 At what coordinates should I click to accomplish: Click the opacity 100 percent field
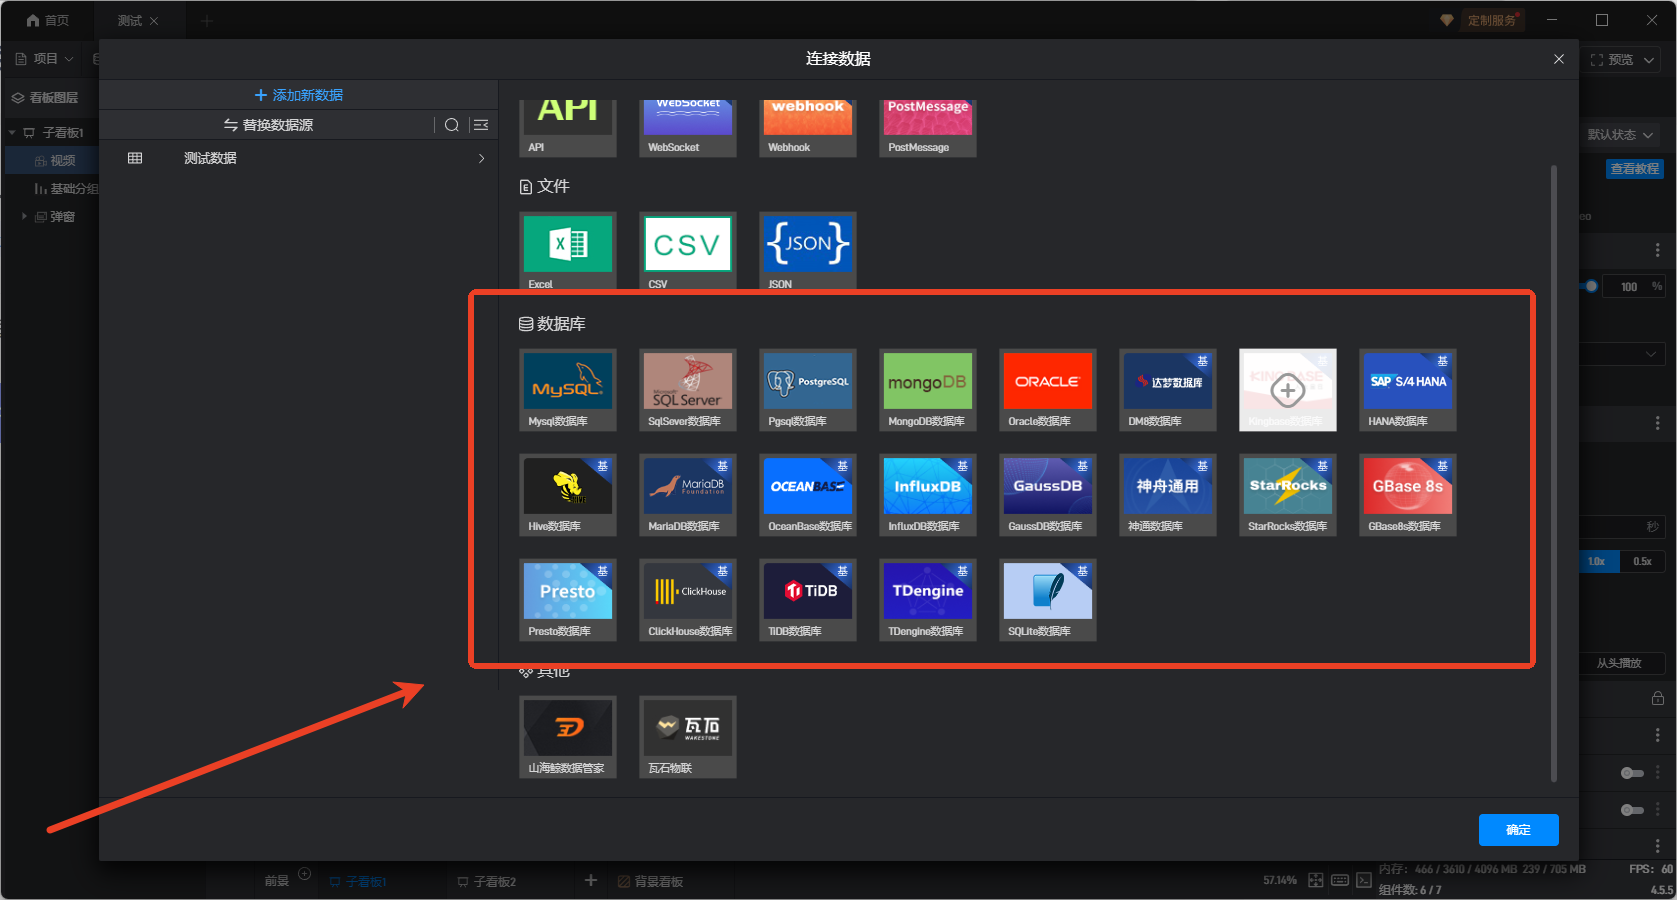click(x=1633, y=287)
